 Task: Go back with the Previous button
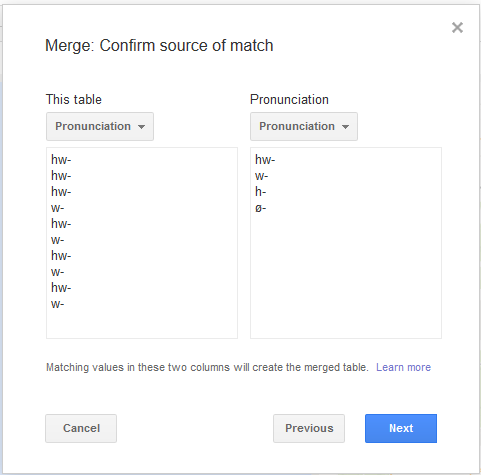tap(309, 428)
